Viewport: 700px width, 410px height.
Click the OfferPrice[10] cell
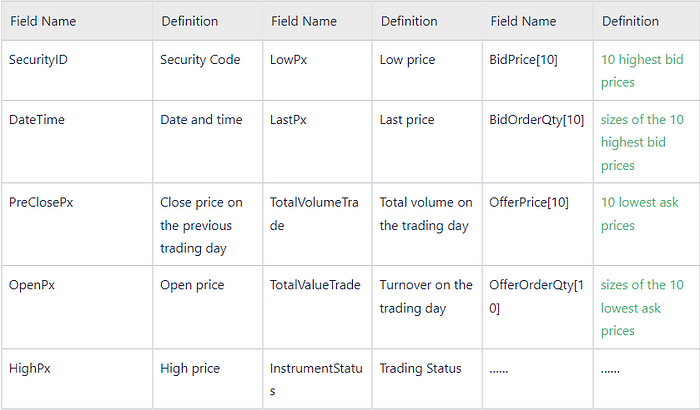point(538,224)
